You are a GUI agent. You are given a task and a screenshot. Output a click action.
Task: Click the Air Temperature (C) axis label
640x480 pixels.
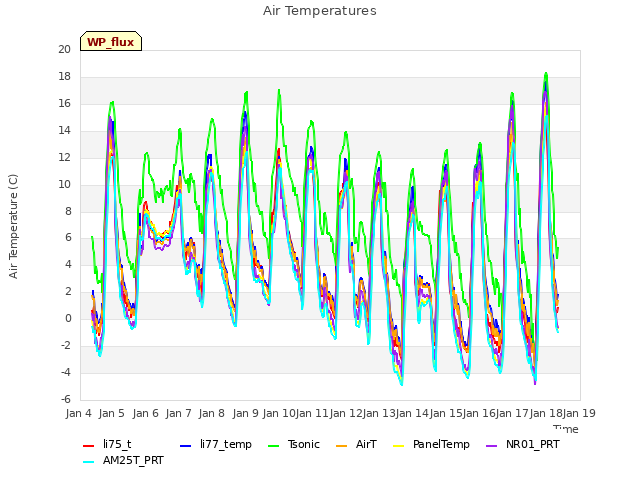[13, 227]
